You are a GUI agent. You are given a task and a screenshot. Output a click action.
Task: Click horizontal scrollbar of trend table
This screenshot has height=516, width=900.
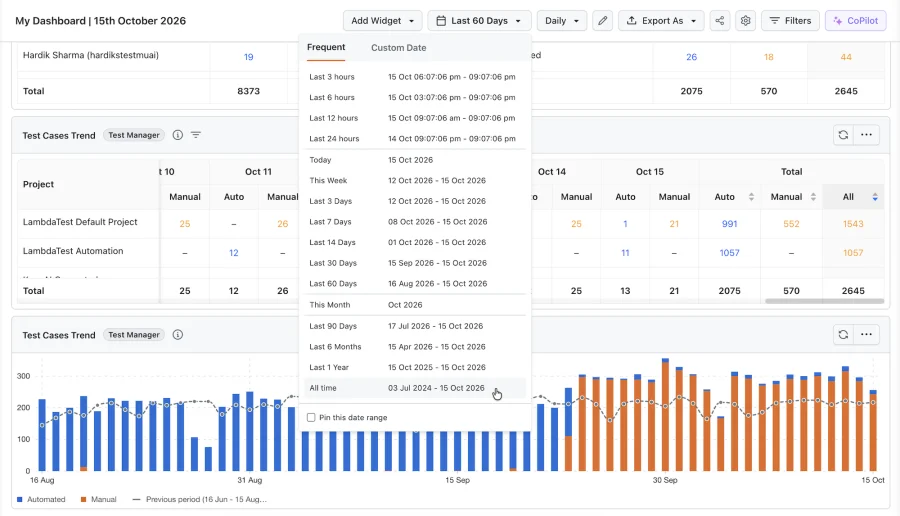[x=824, y=301]
